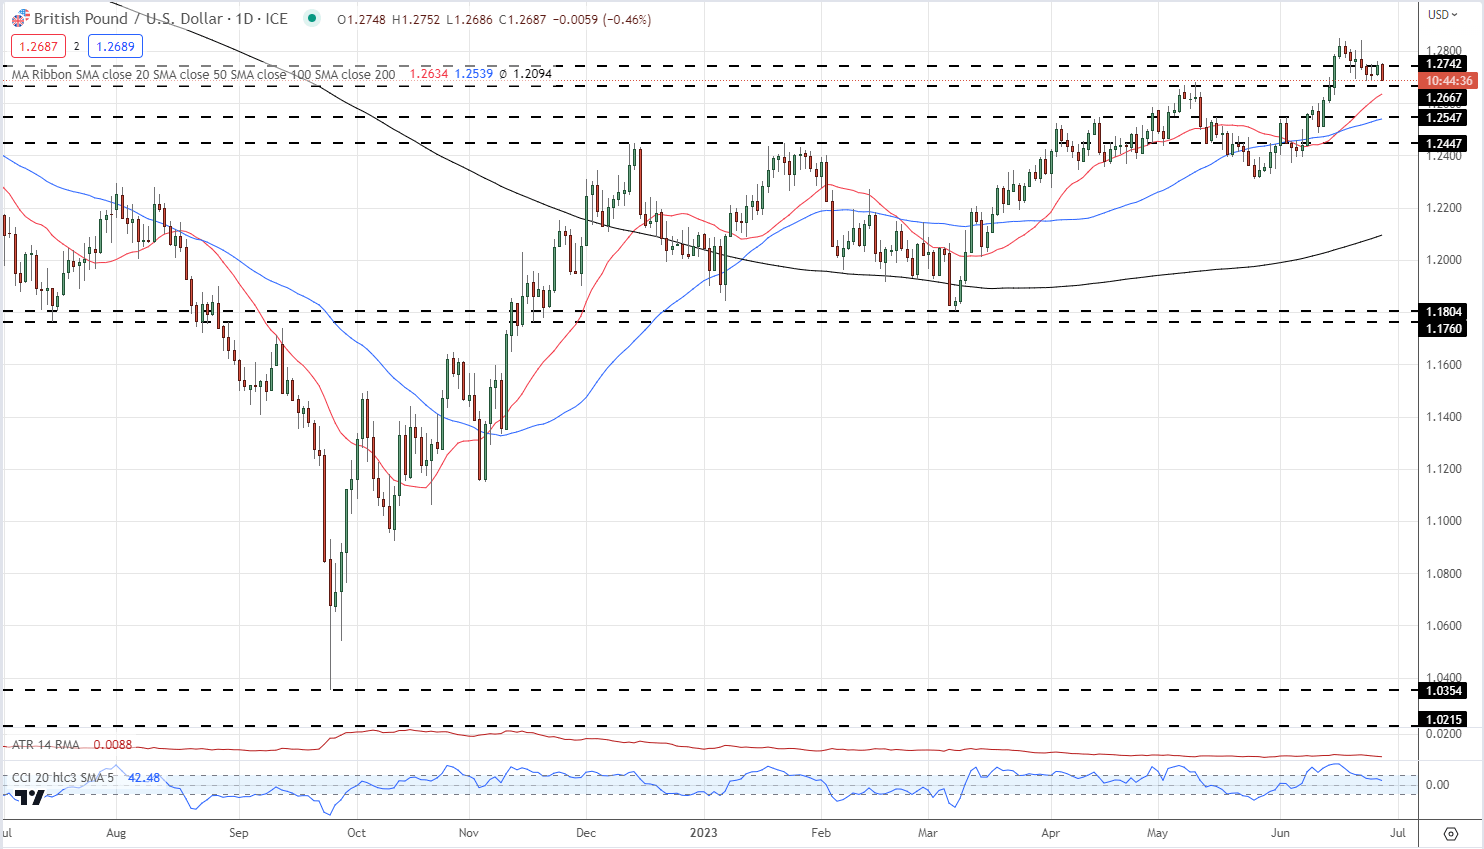Screen dimensions: 1484x849
Task: Click the 1.1804 price level label
Action: [x=1443, y=312]
